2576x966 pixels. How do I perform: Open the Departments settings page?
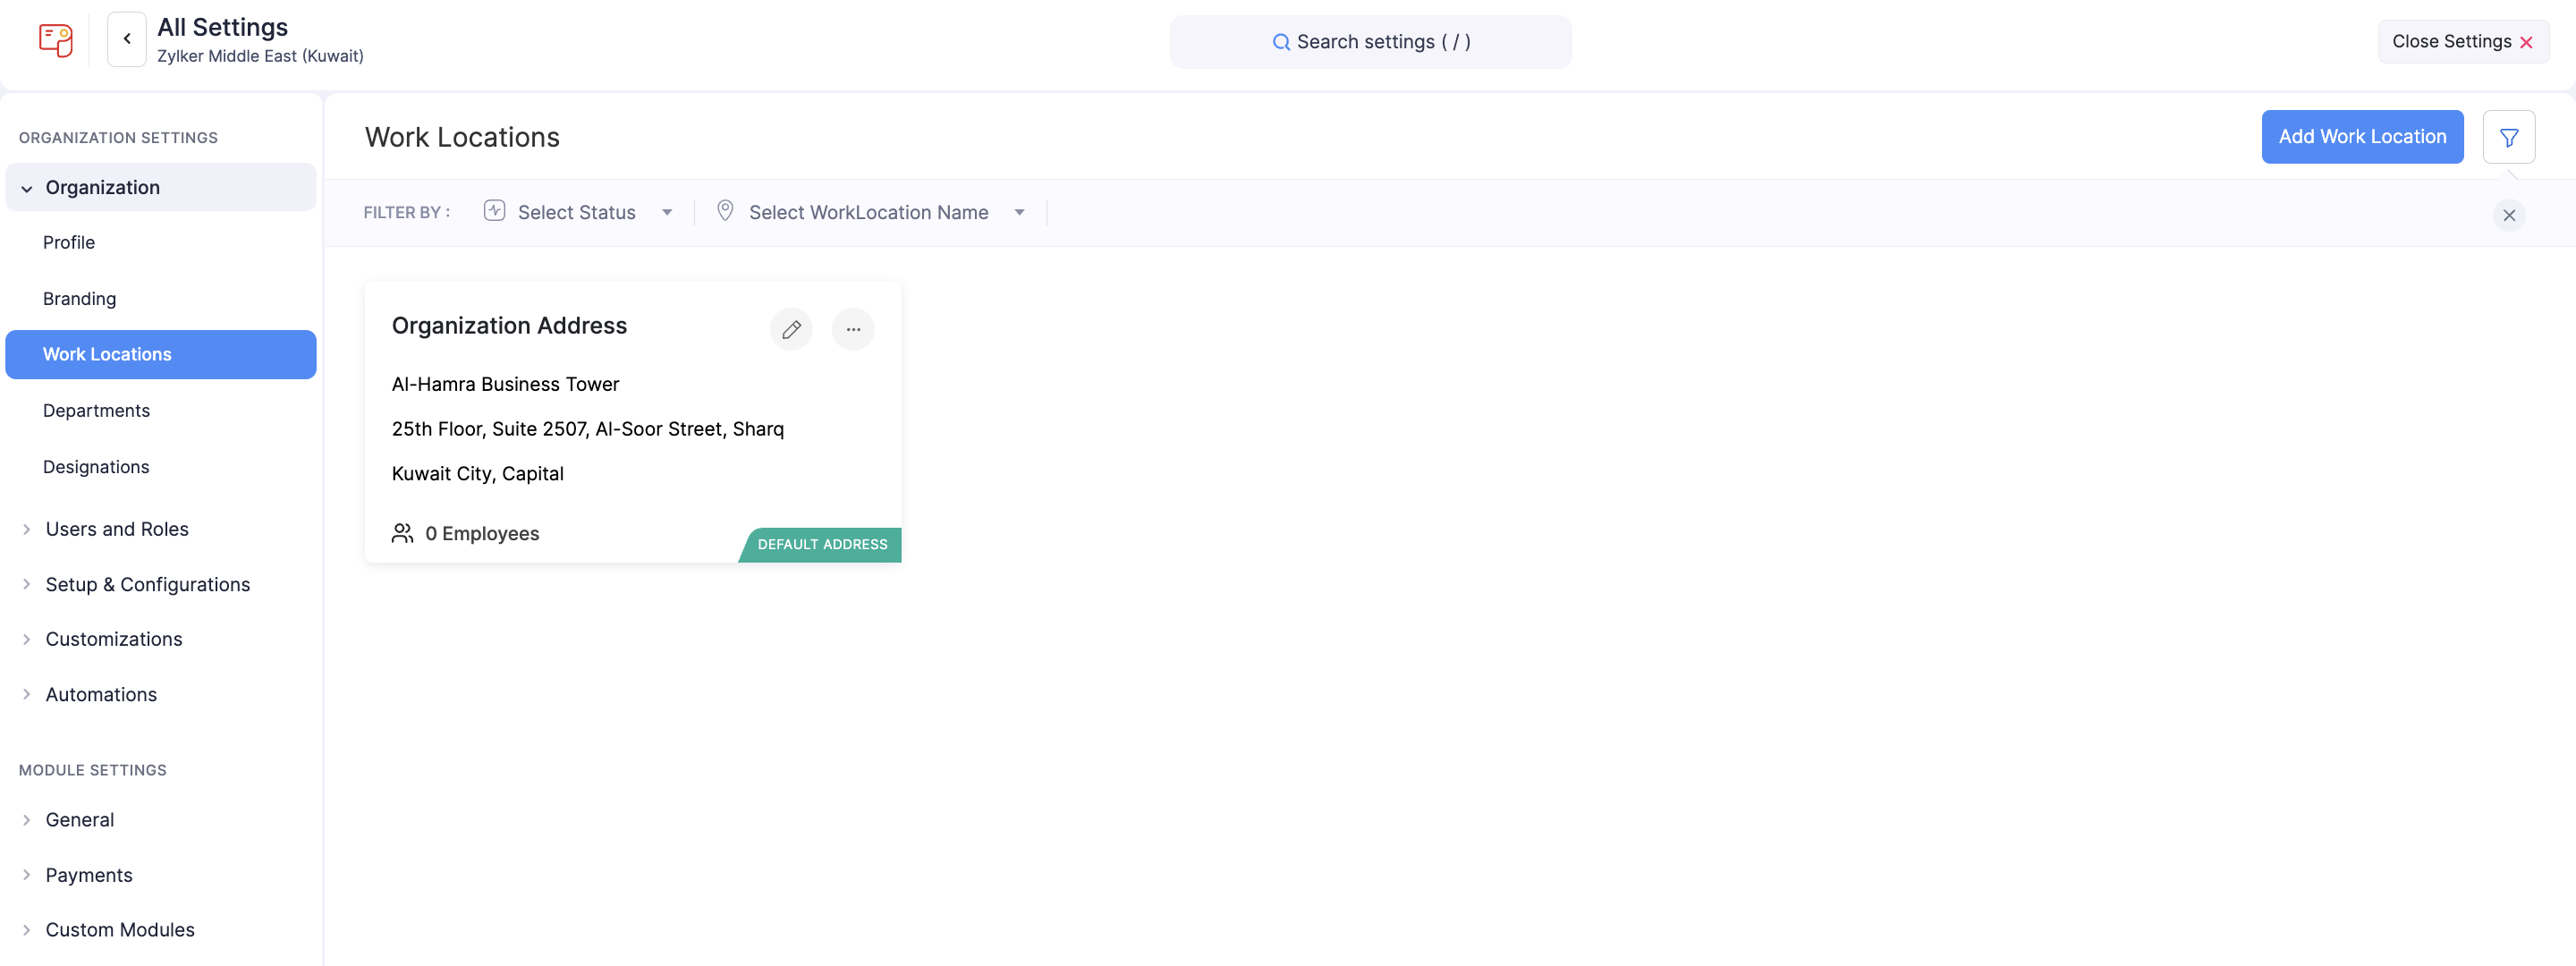point(96,410)
